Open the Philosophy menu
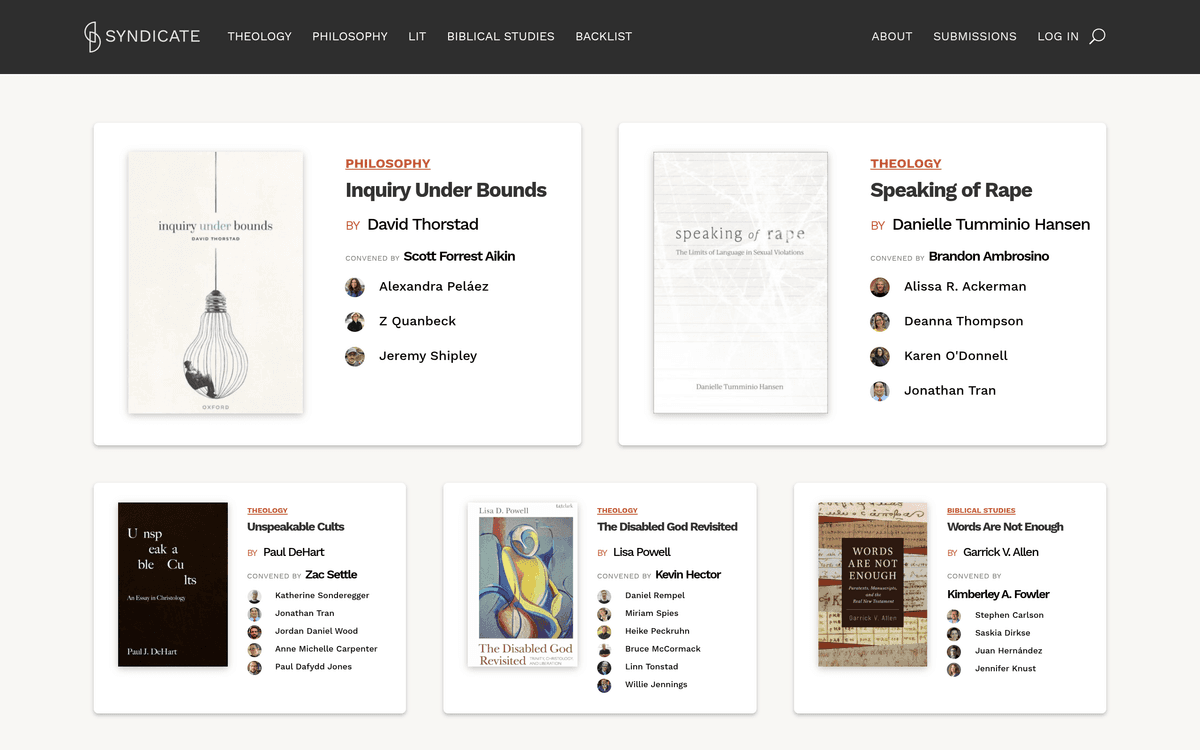1200x750 pixels. point(350,36)
